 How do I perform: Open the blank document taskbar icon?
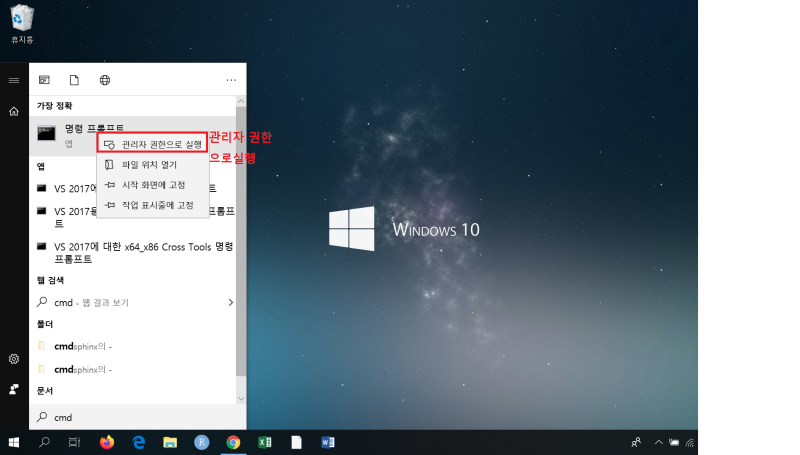click(x=296, y=442)
